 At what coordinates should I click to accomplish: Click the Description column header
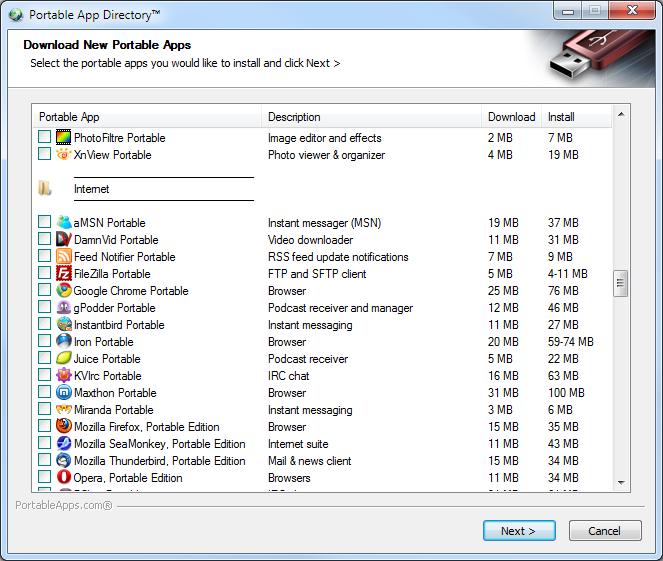[x=372, y=117]
